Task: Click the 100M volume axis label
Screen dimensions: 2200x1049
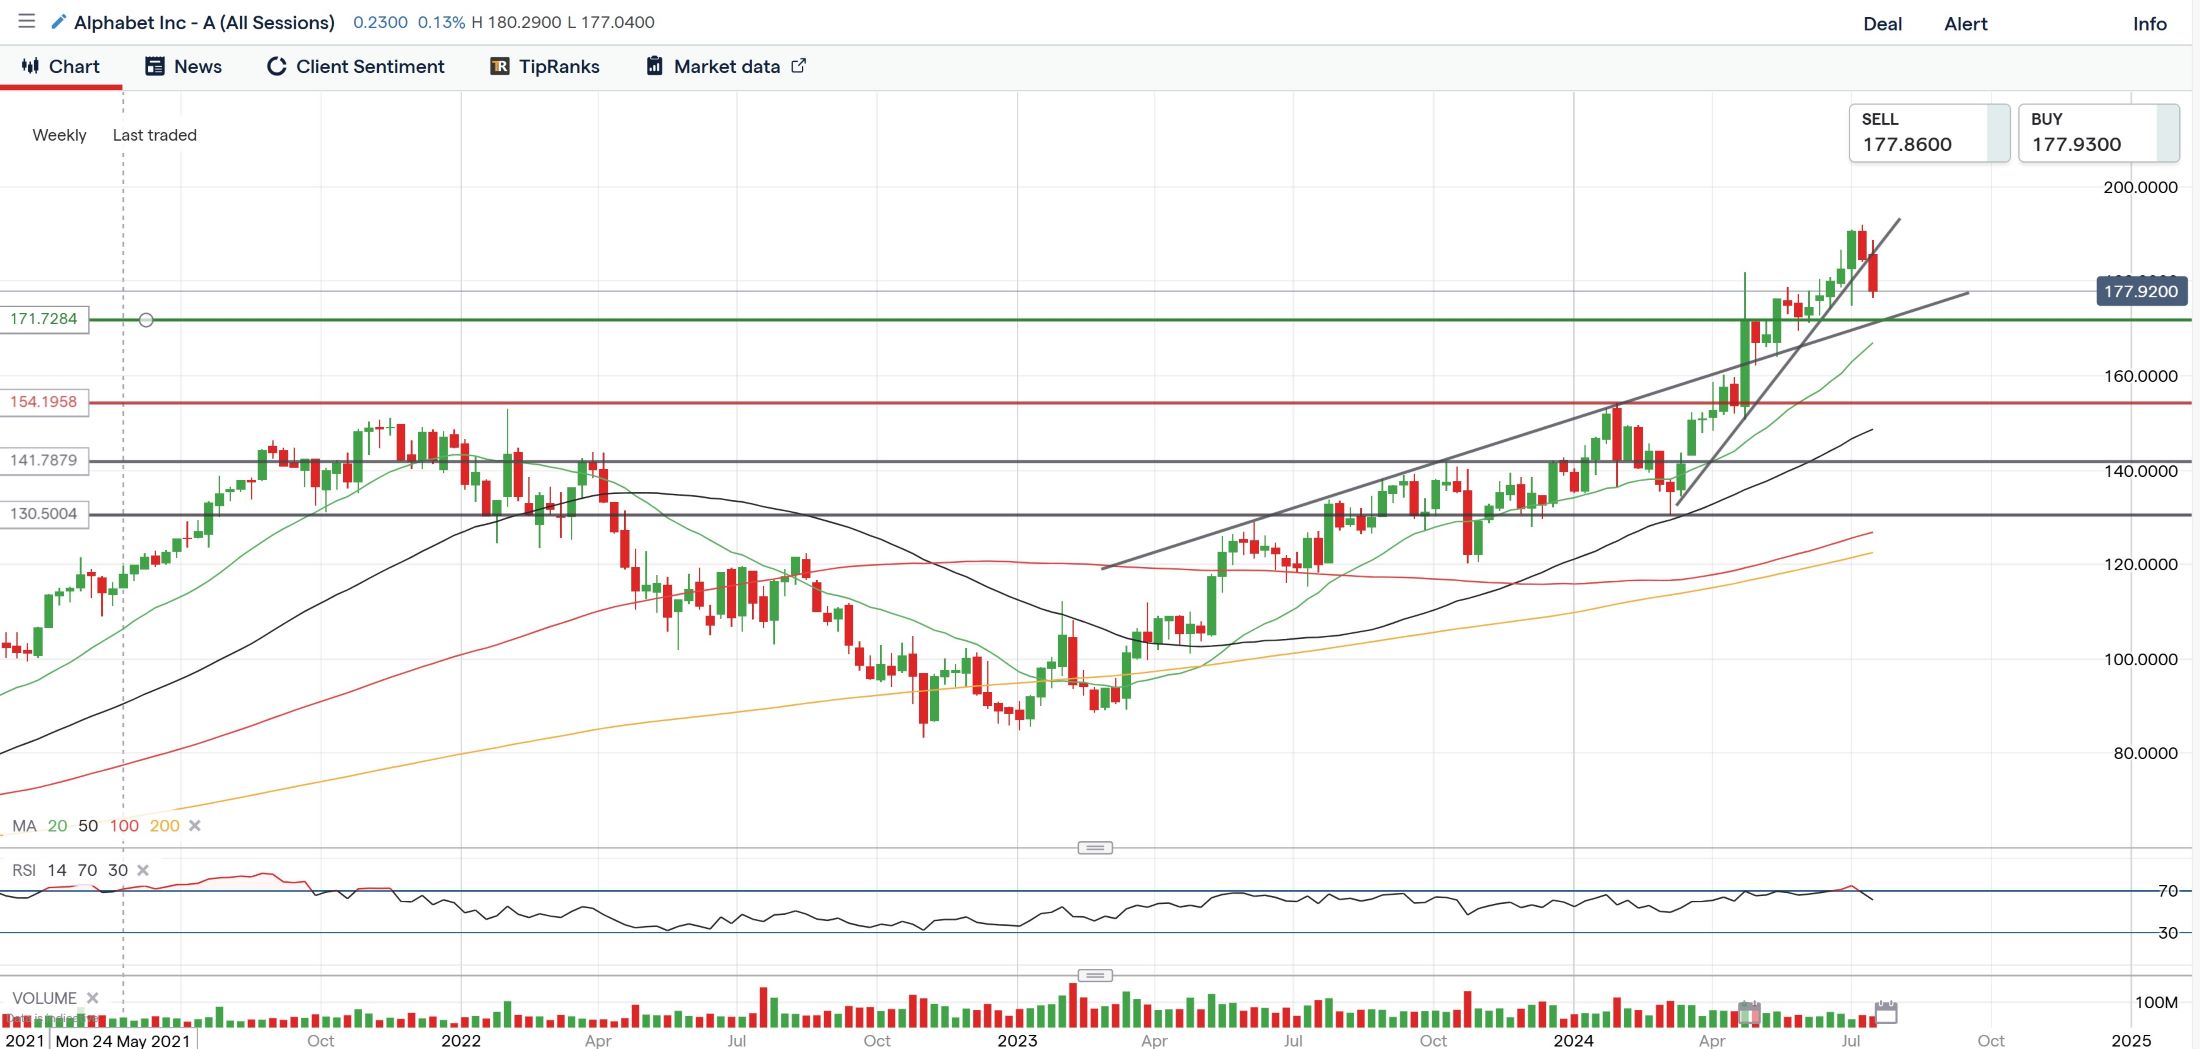Action: tap(2156, 1002)
